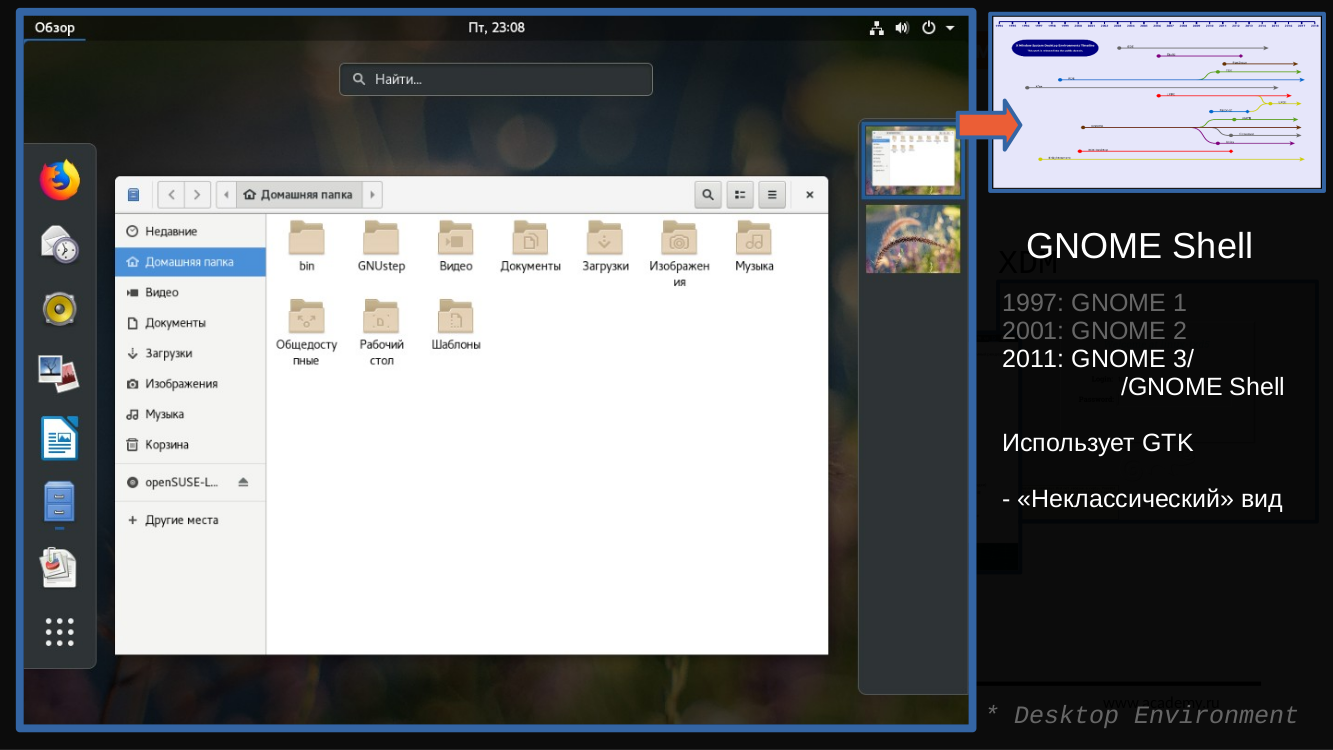This screenshot has height=750, width=1333.
Task: Click the volume icon in top bar
Action: (902, 28)
